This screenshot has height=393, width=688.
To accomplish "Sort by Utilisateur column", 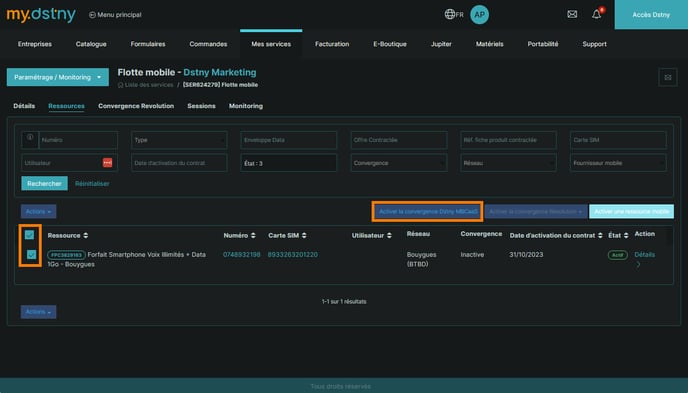I will point(389,236).
